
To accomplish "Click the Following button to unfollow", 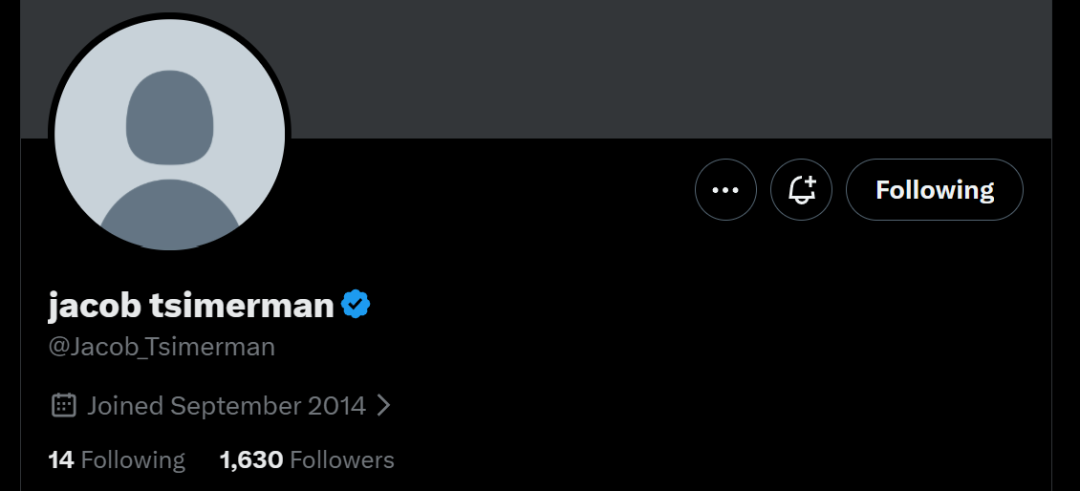I will tap(935, 189).
